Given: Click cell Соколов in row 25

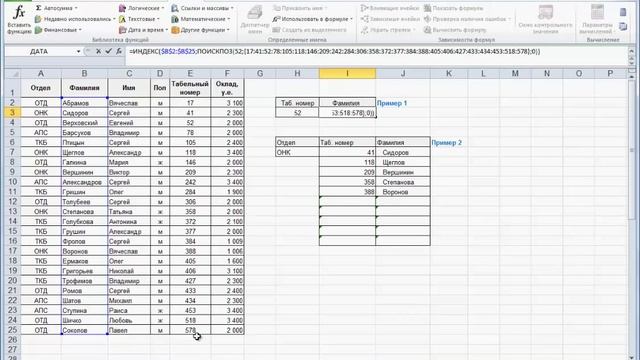Looking at the screenshot, I should pos(84,330).
